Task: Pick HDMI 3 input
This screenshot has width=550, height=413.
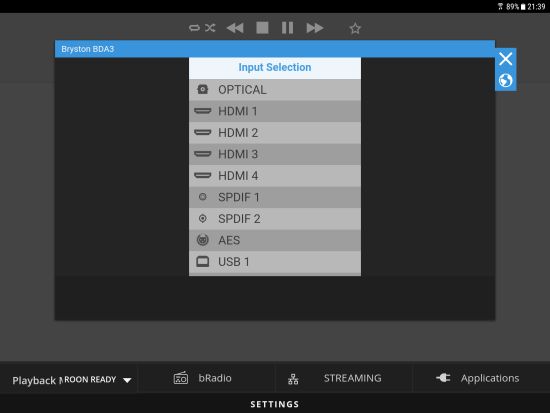Action: (x=275, y=154)
